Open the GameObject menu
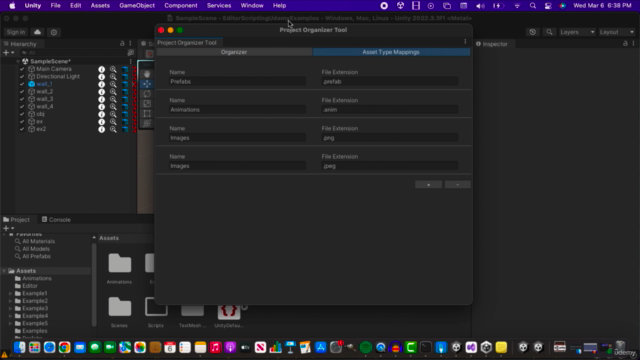Viewport: 640px width, 360px height. [x=137, y=6]
